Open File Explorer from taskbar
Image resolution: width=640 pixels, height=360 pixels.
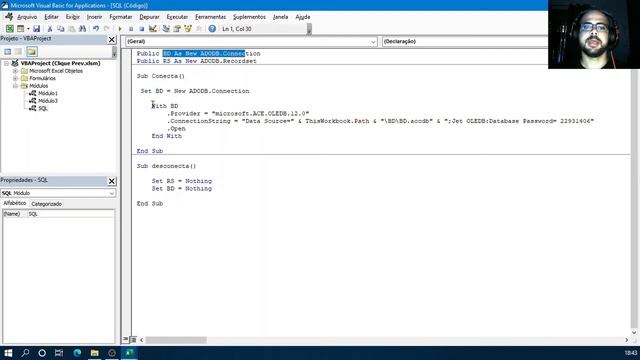coord(95,353)
